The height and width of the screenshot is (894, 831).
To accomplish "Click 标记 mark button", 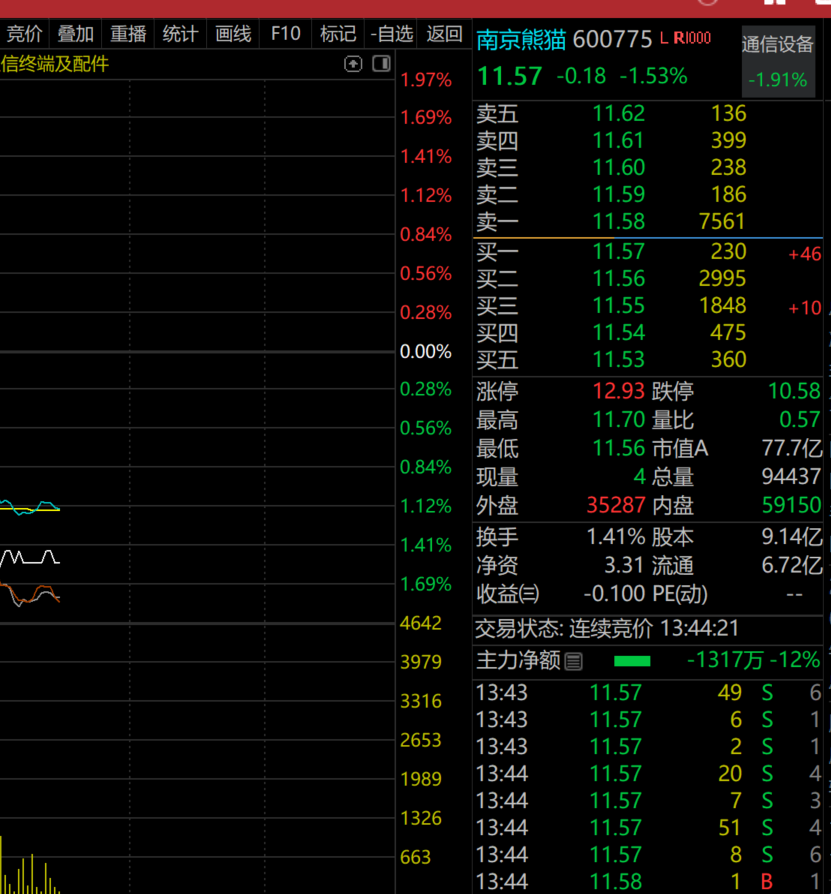I will pyautogui.click(x=338, y=34).
